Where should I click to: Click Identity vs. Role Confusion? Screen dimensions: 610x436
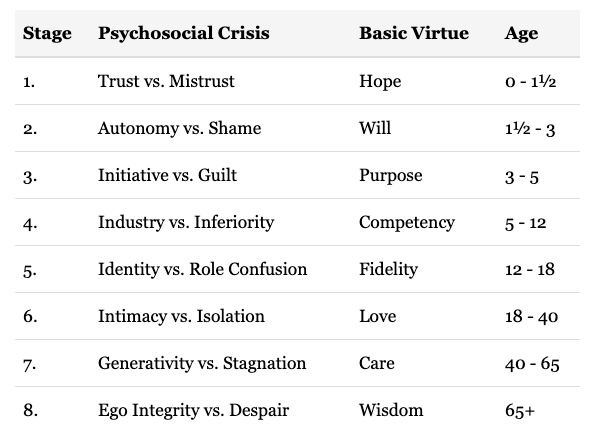pyautogui.click(x=202, y=269)
